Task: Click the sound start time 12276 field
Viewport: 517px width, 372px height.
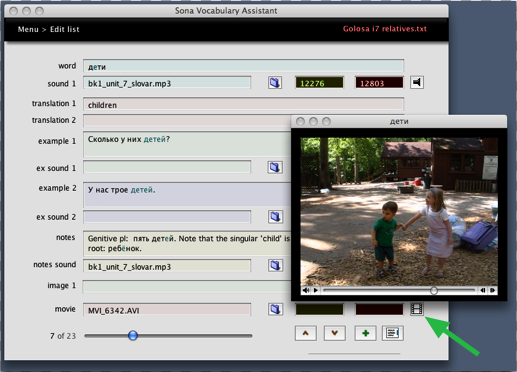Action: (319, 83)
